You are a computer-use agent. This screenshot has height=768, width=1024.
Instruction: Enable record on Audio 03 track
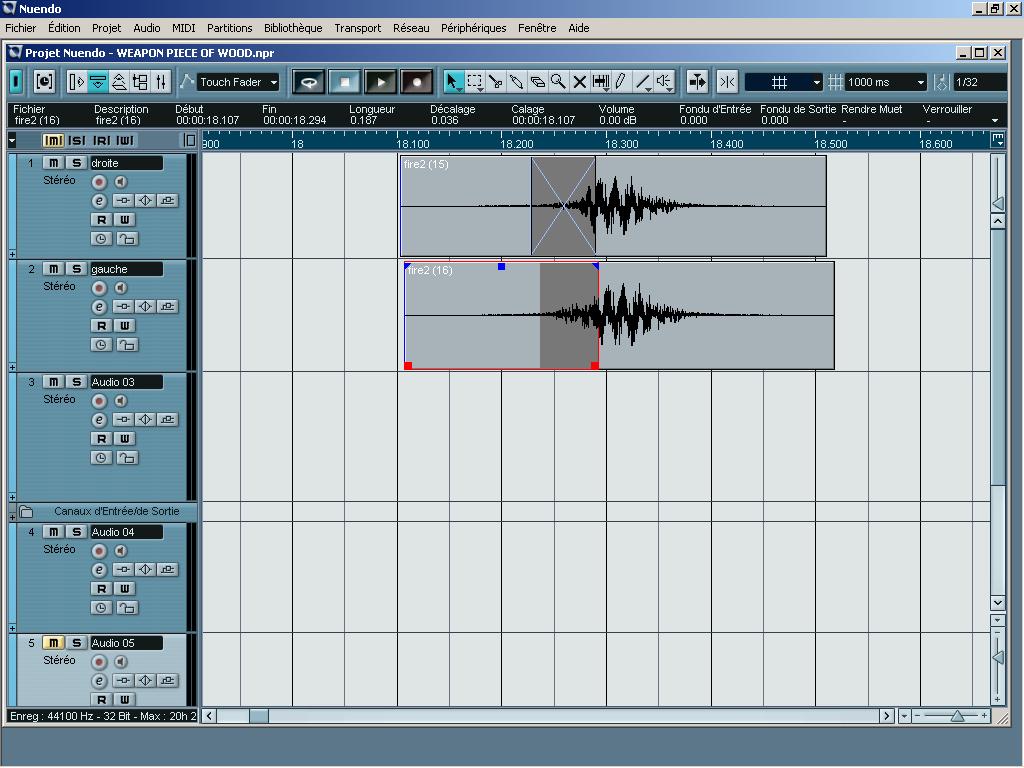(x=99, y=401)
